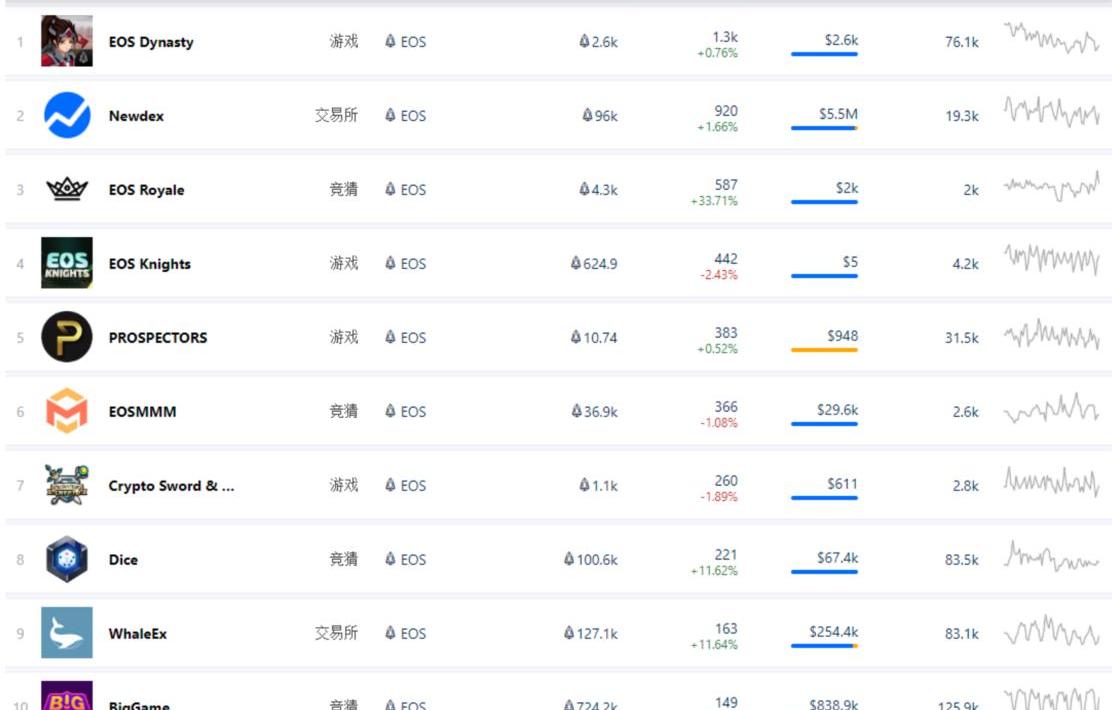Click the PROSPECTORS gold P logo
The width and height of the screenshot is (1112, 710).
pos(67,337)
